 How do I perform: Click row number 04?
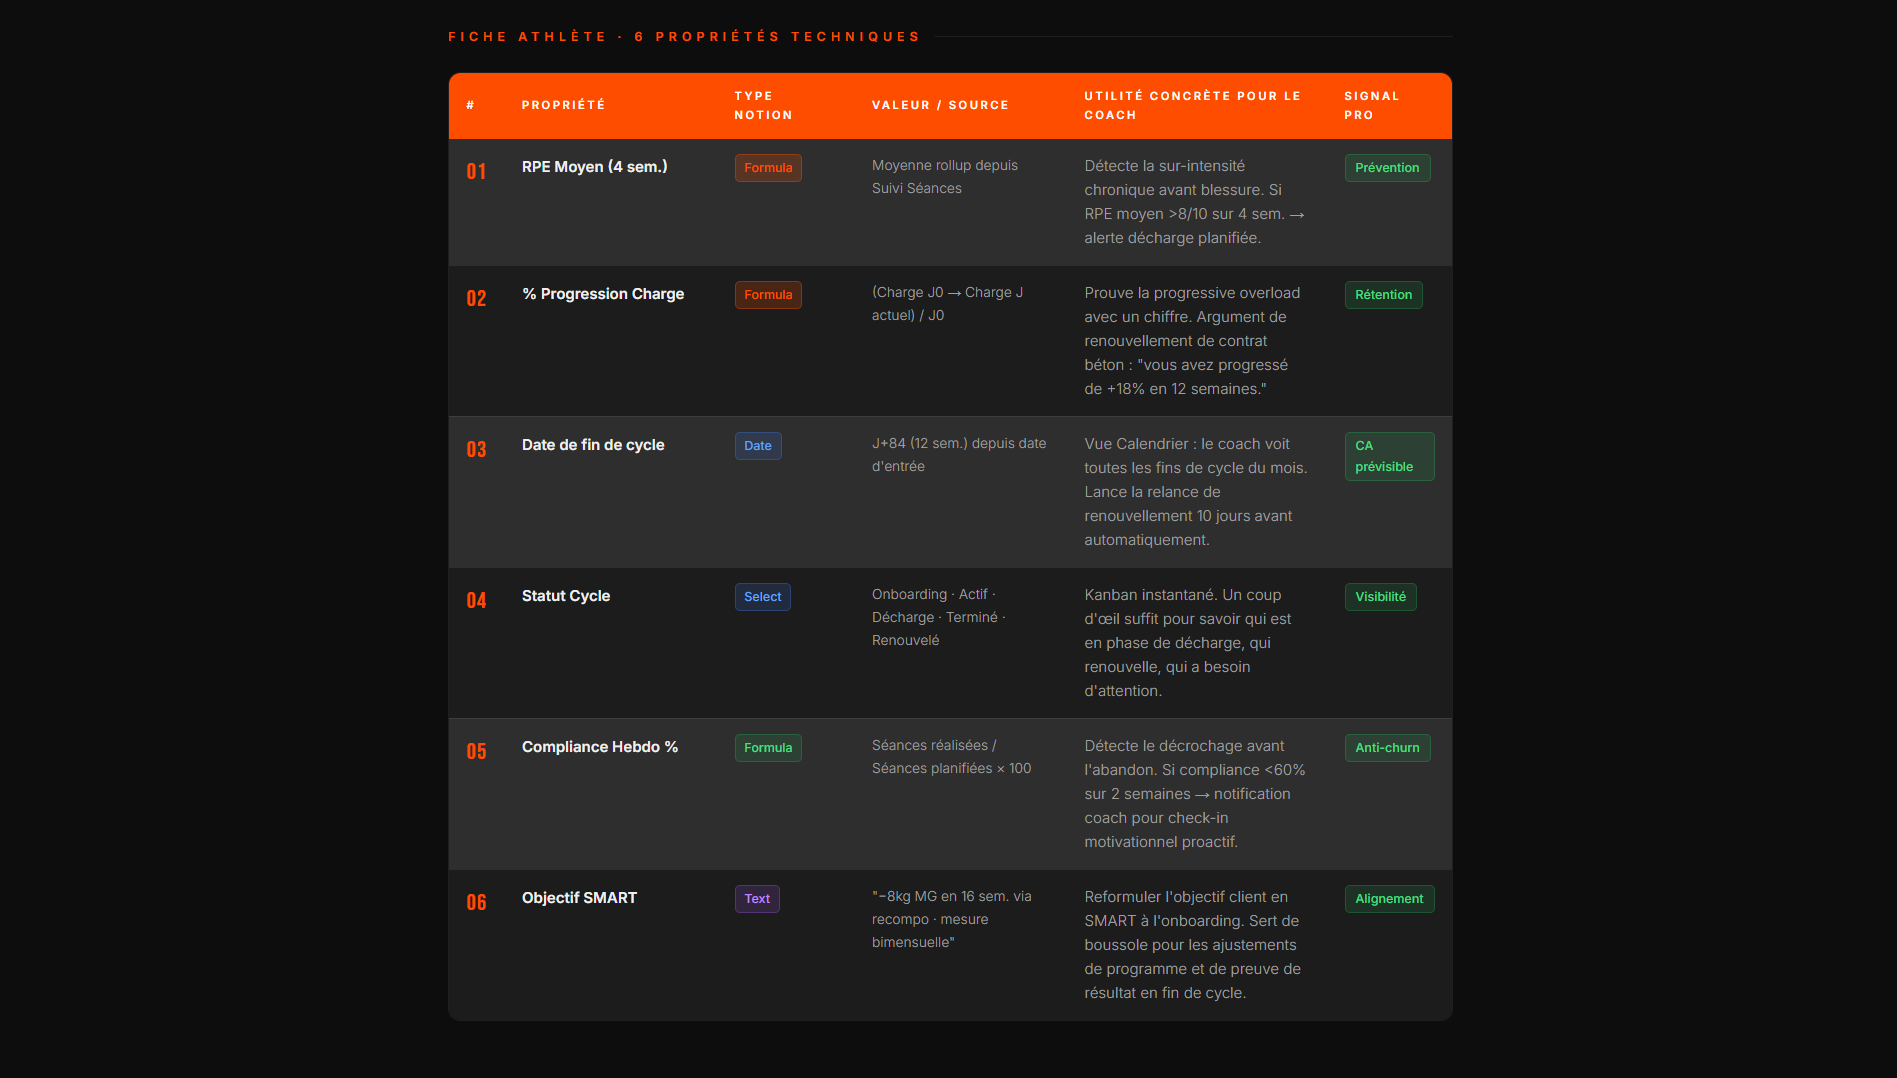coord(476,600)
